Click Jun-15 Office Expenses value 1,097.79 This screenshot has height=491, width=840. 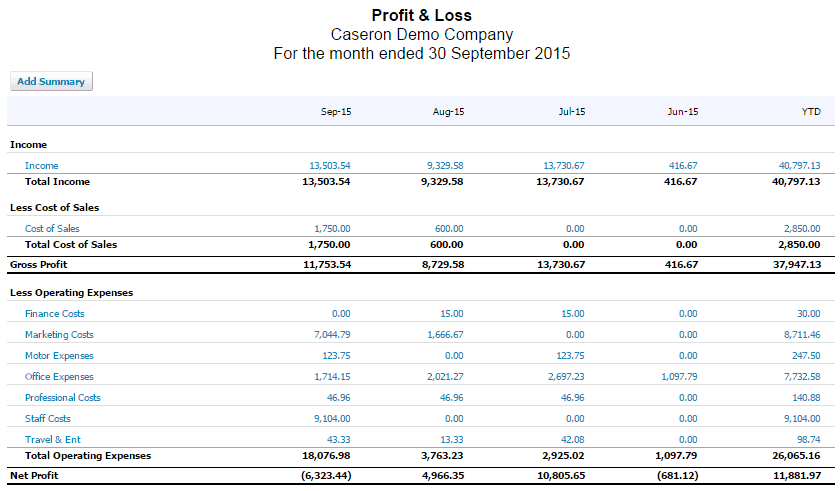(679, 376)
